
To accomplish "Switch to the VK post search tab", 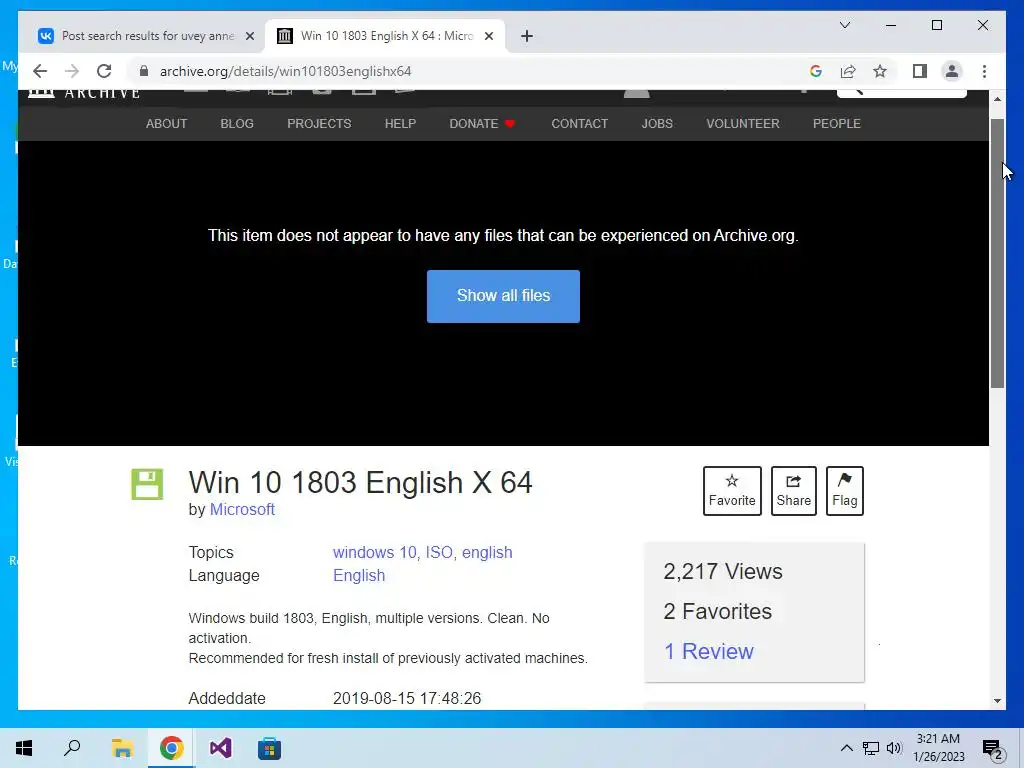I will pyautogui.click(x=146, y=36).
